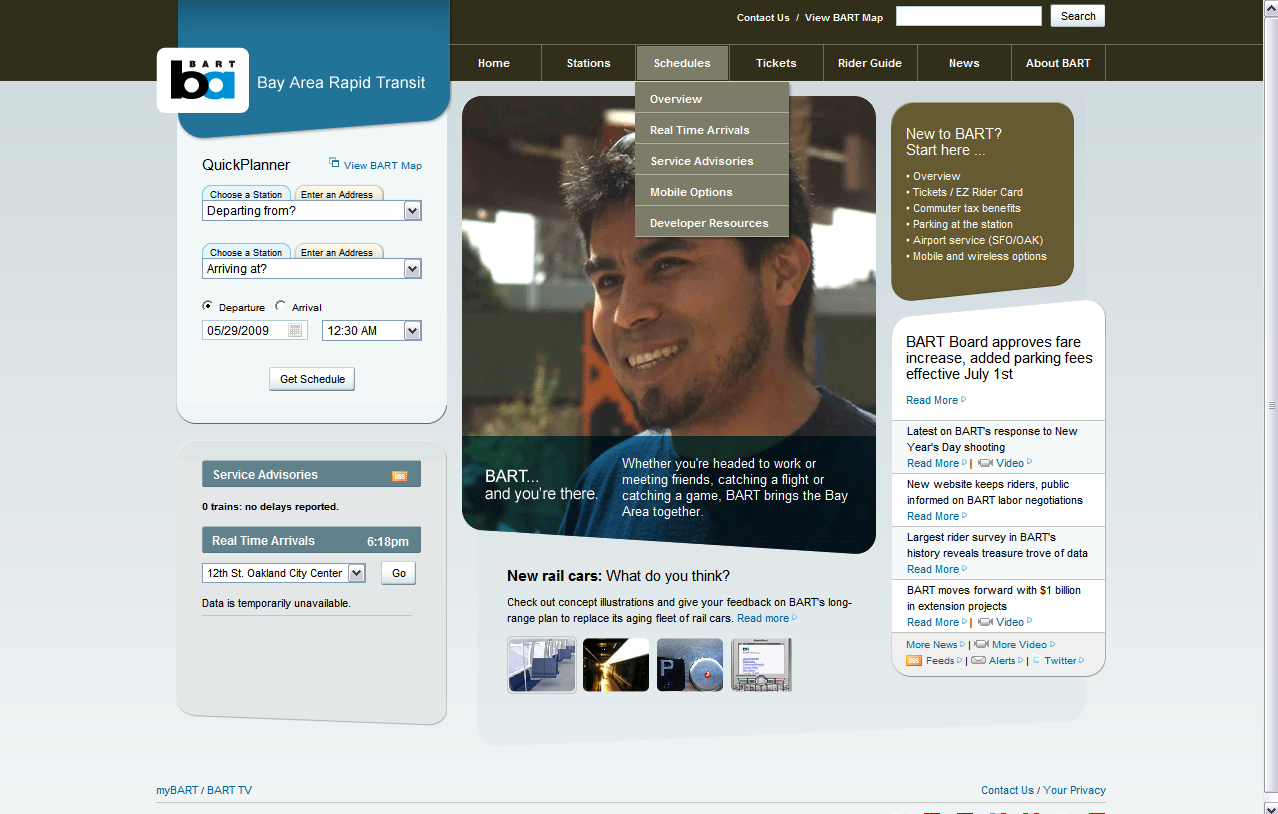The width and height of the screenshot is (1278, 814).
Task: Expand the 12:30 AM time dropdown
Action: (412, 331)
